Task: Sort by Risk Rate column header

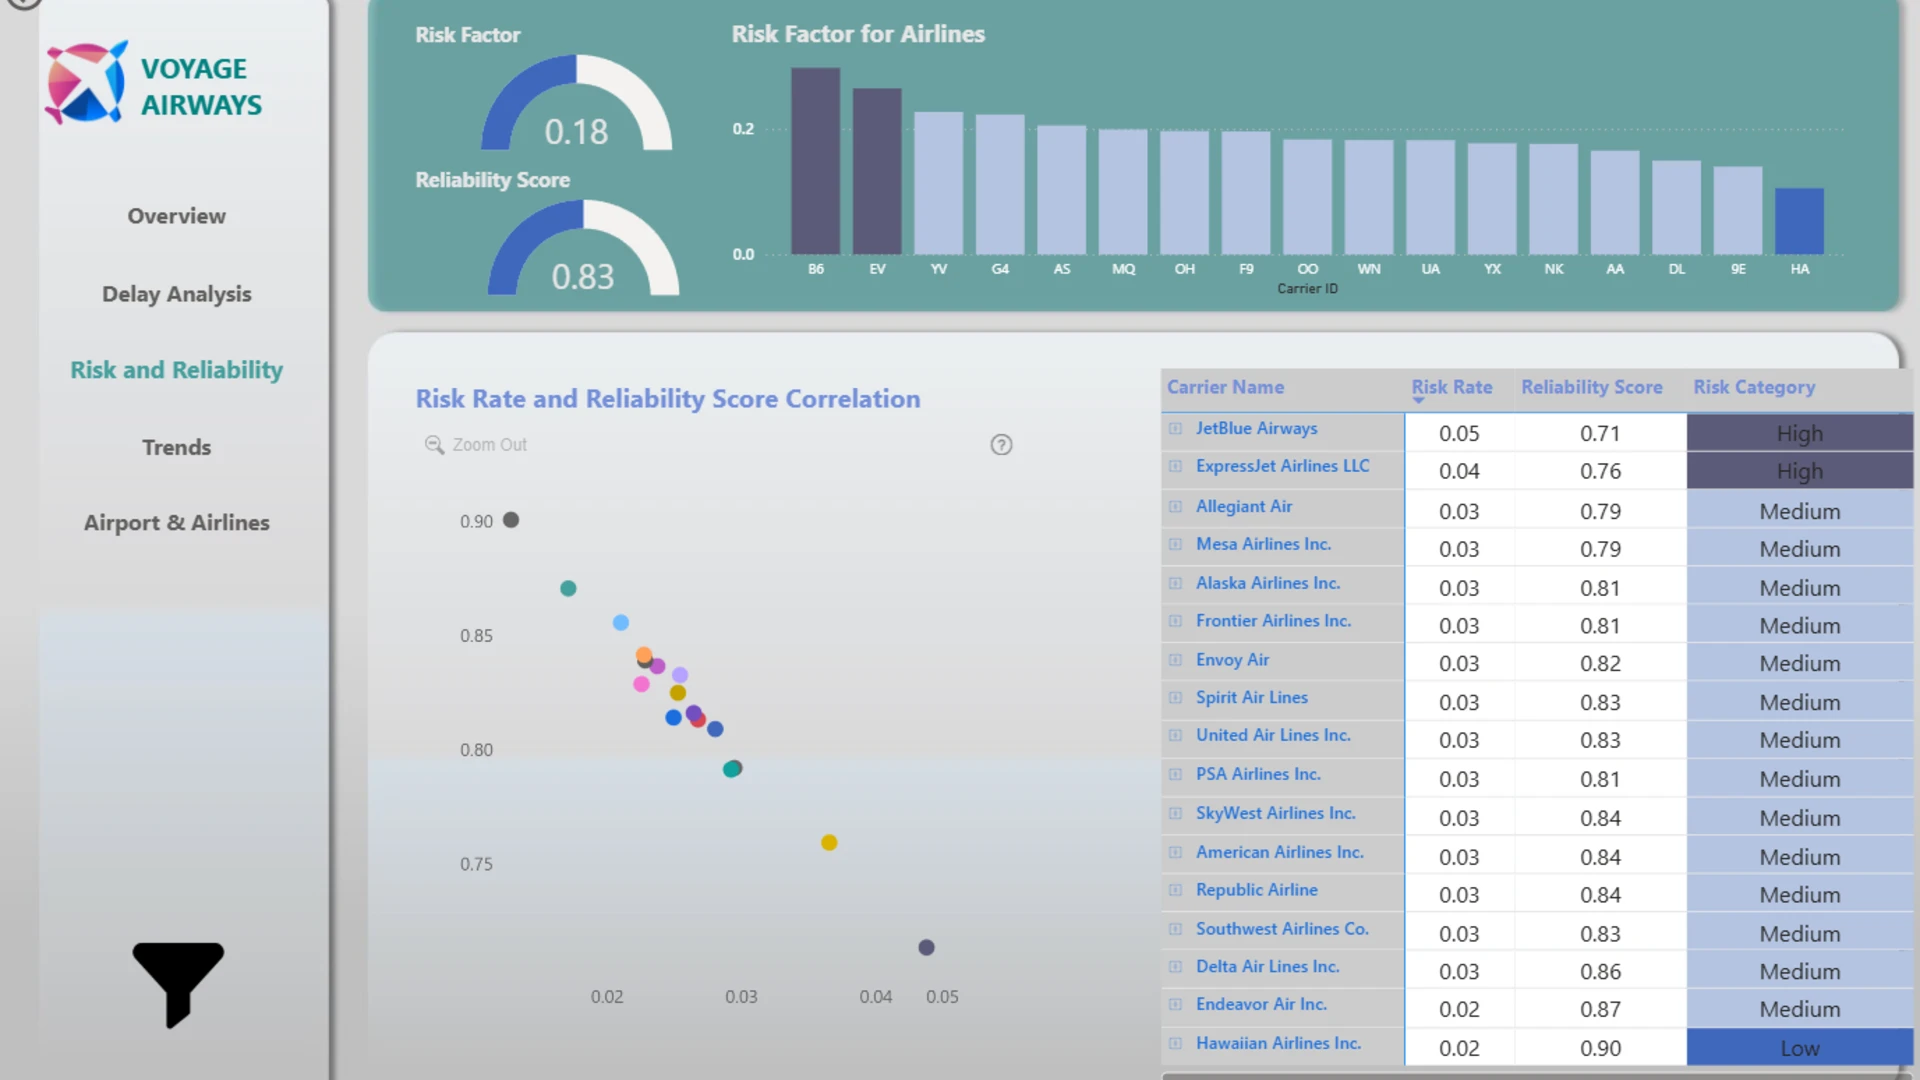Action: point(1452,387)
